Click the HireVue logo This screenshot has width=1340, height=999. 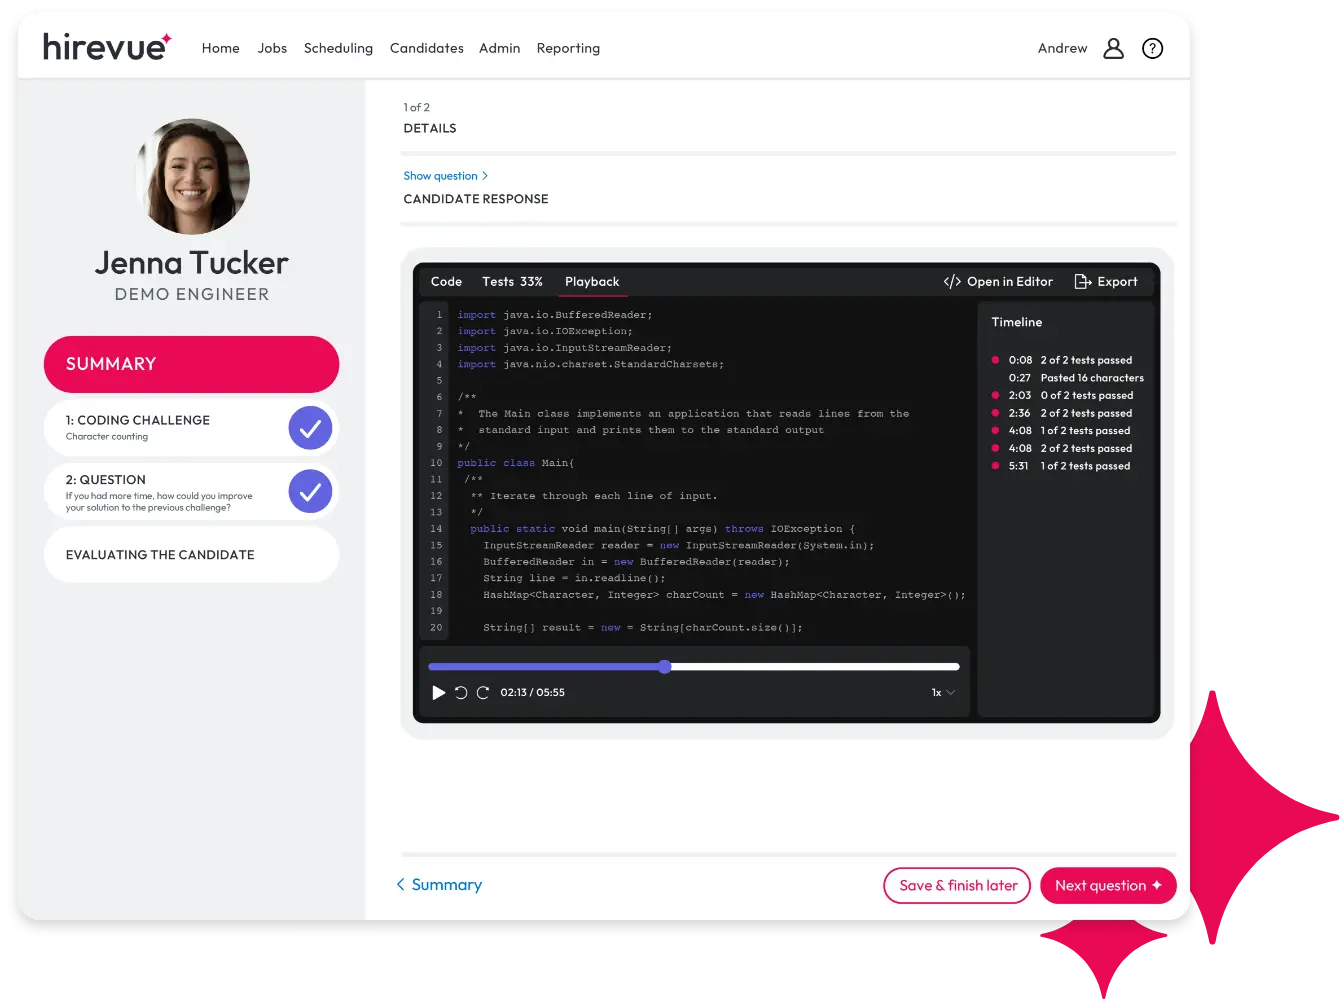107,47
